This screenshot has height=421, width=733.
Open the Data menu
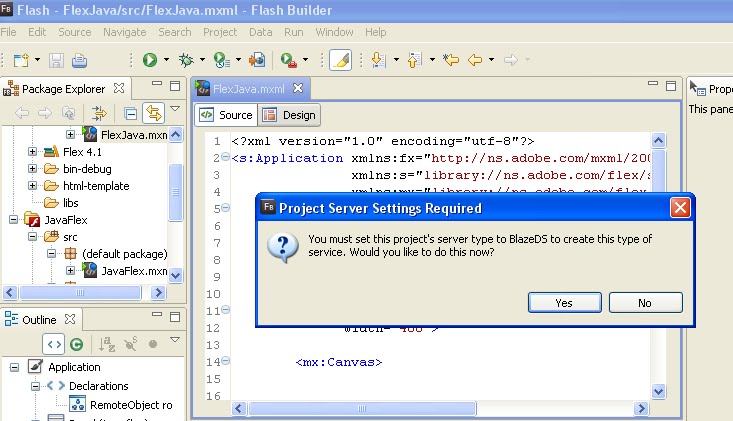261,32
